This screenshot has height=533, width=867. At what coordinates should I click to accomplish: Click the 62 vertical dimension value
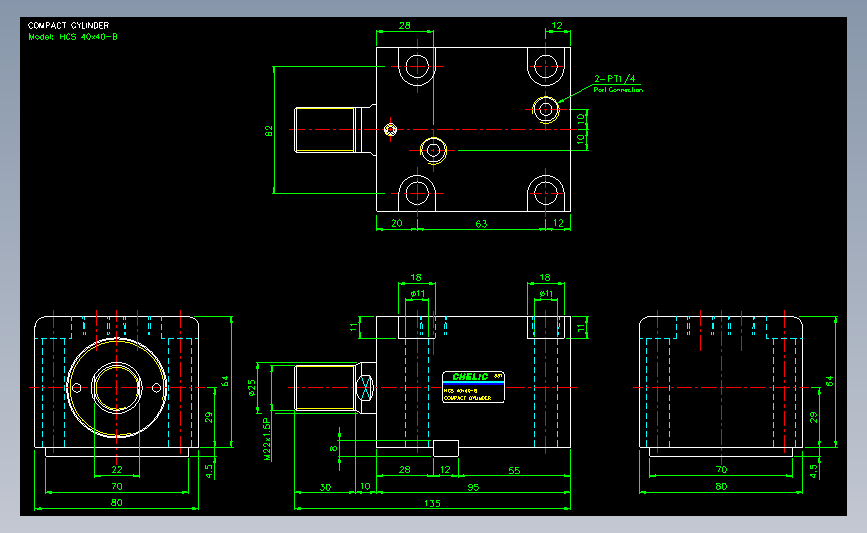pyautogui.click(x=269, y=131)
